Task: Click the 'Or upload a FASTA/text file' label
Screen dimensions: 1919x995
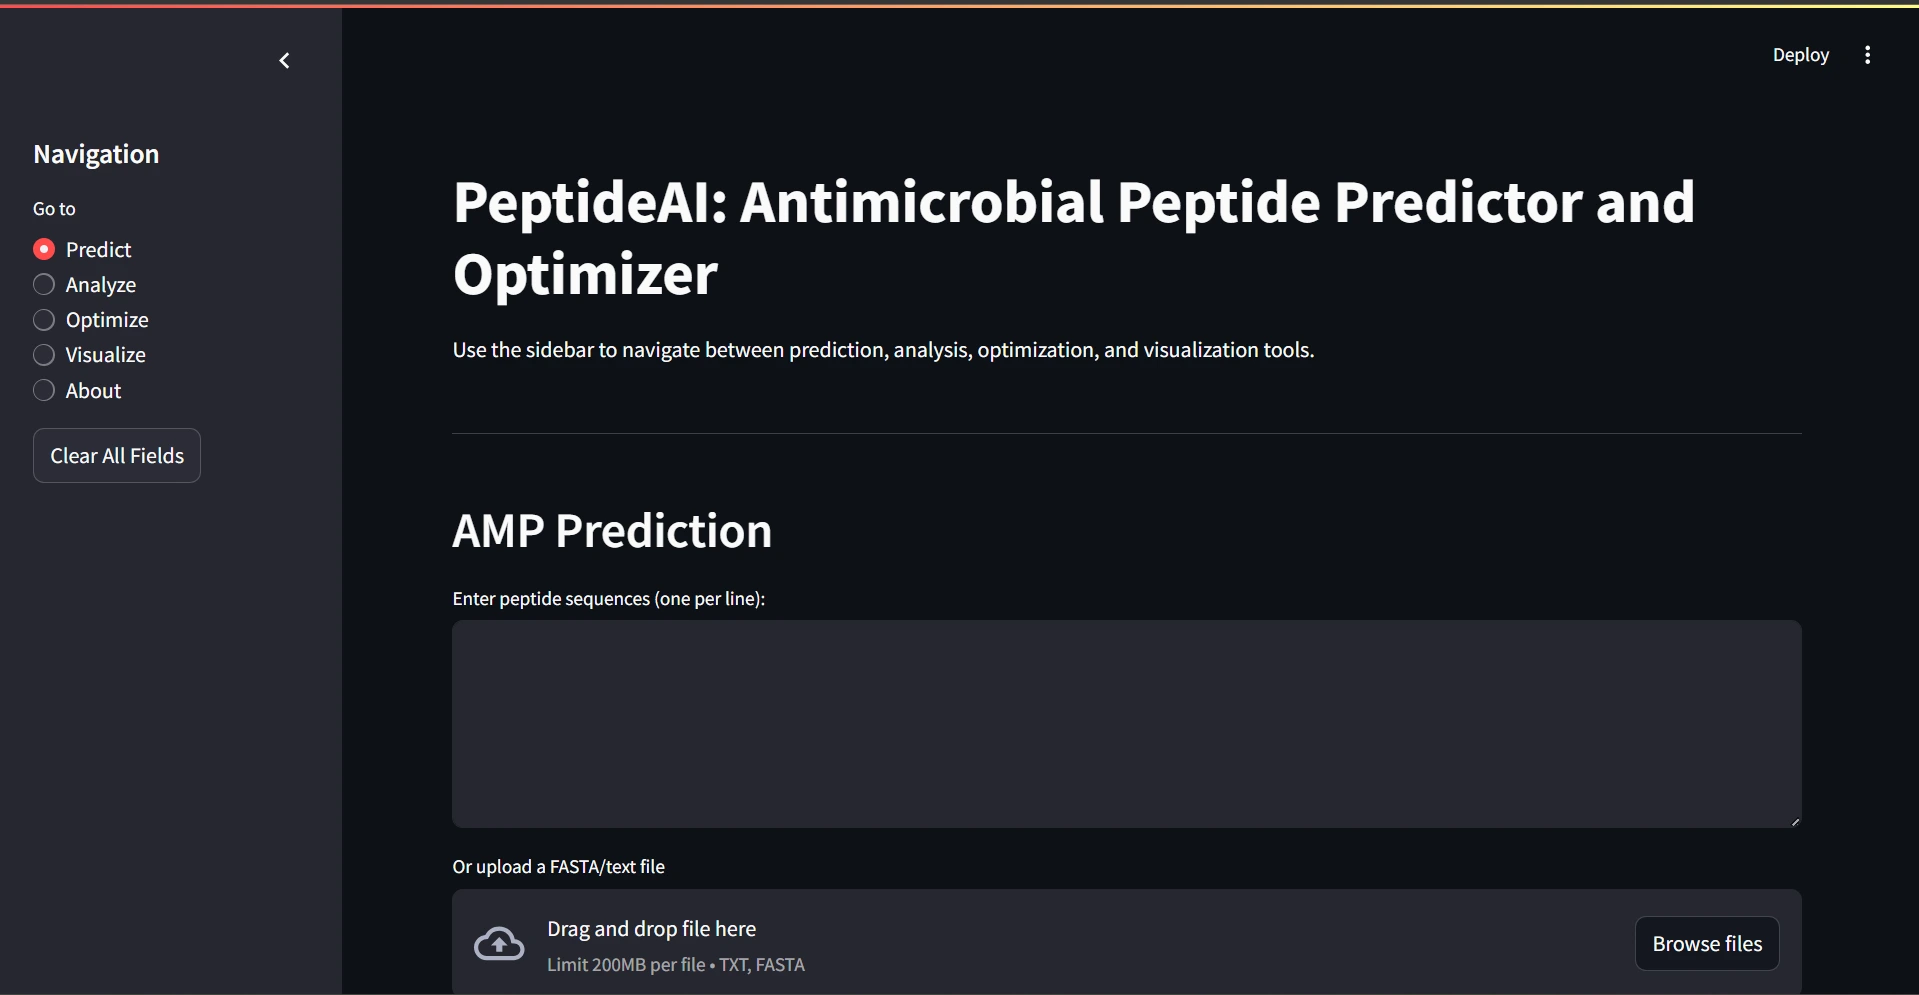Action: coord(558,867)
